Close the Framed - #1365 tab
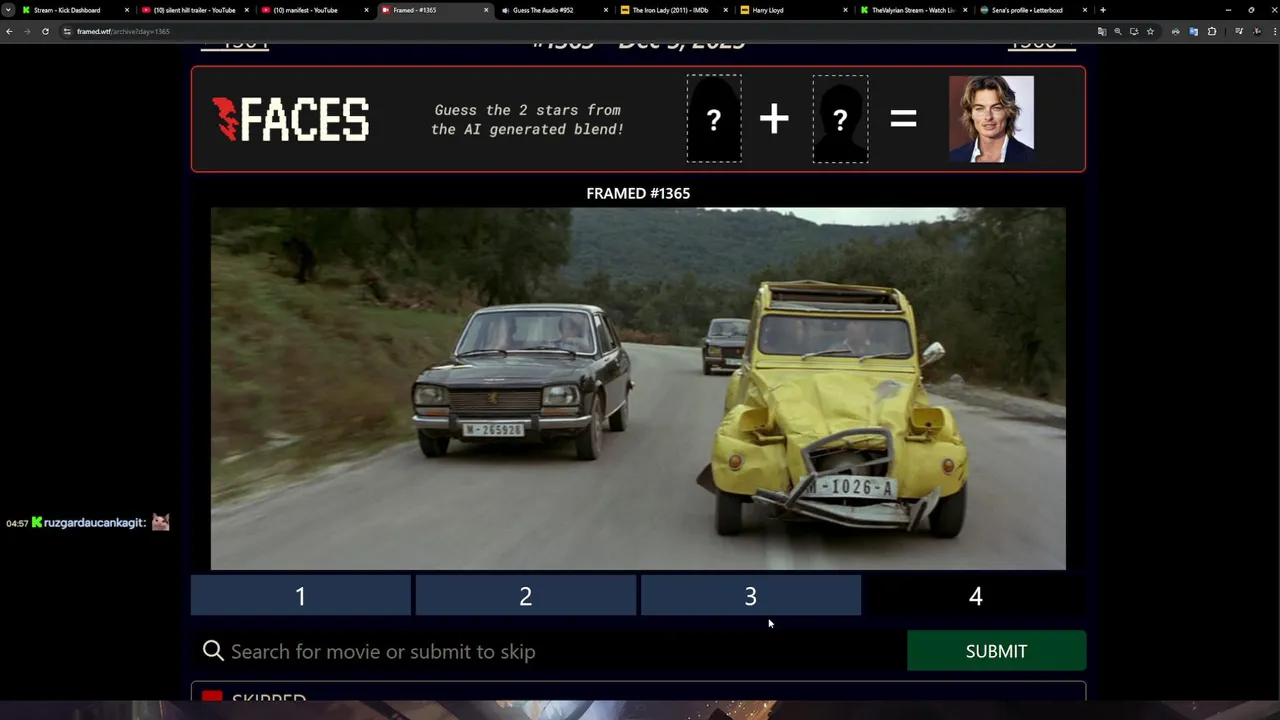 [486, 10]
